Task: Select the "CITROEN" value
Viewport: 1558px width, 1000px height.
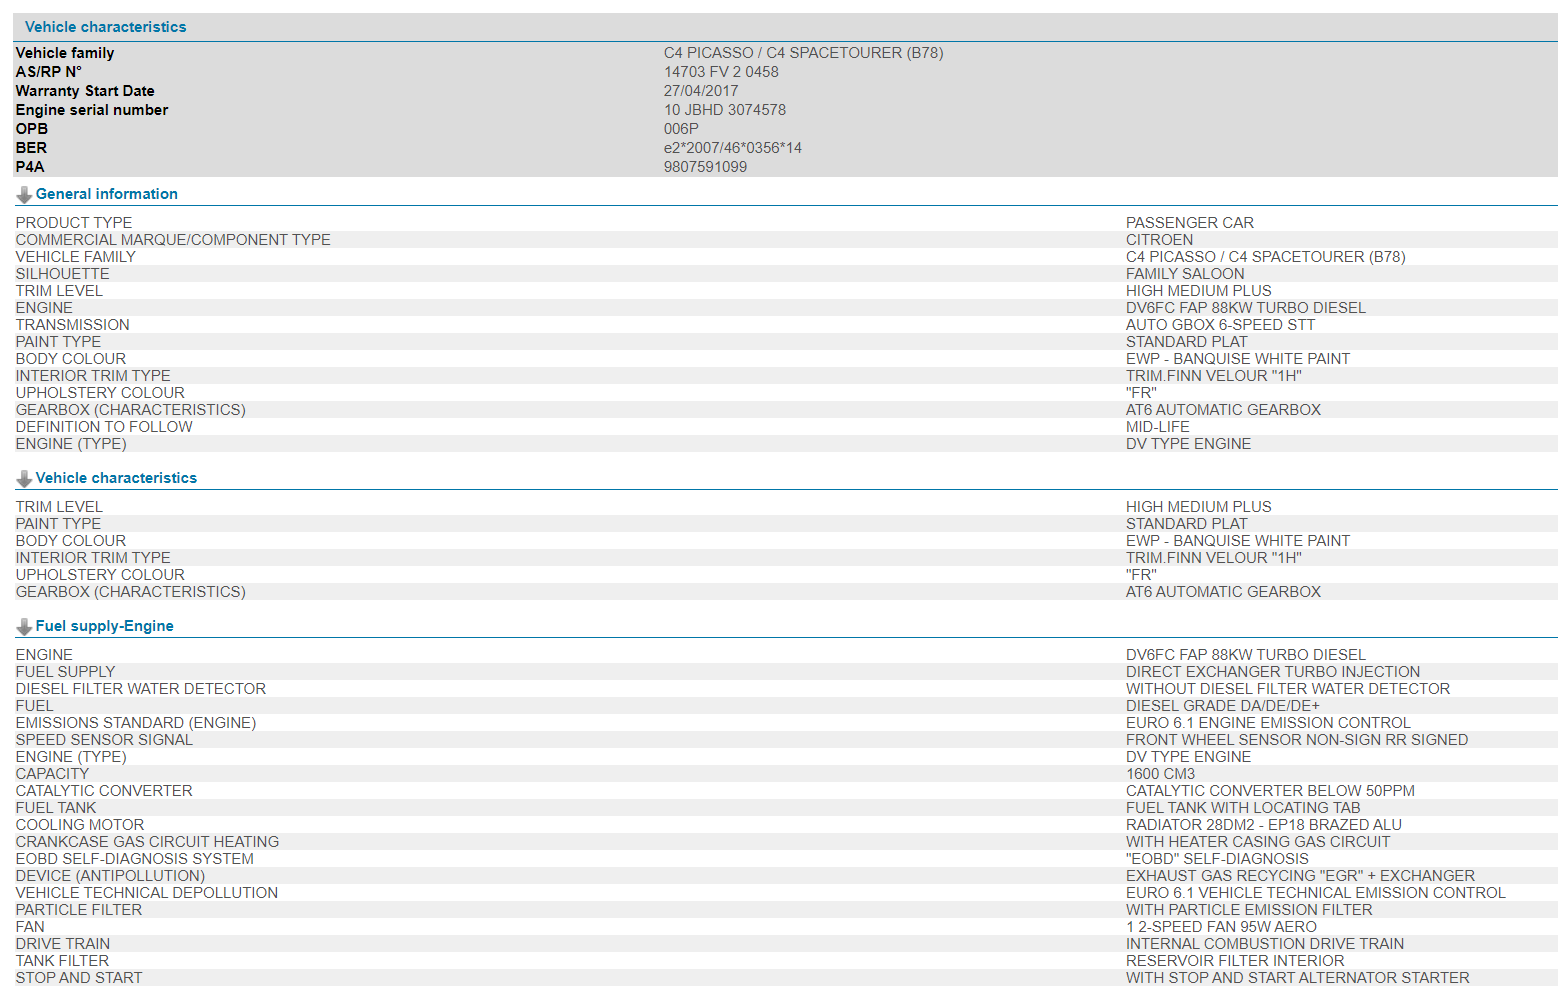Action: [1160, 240]
